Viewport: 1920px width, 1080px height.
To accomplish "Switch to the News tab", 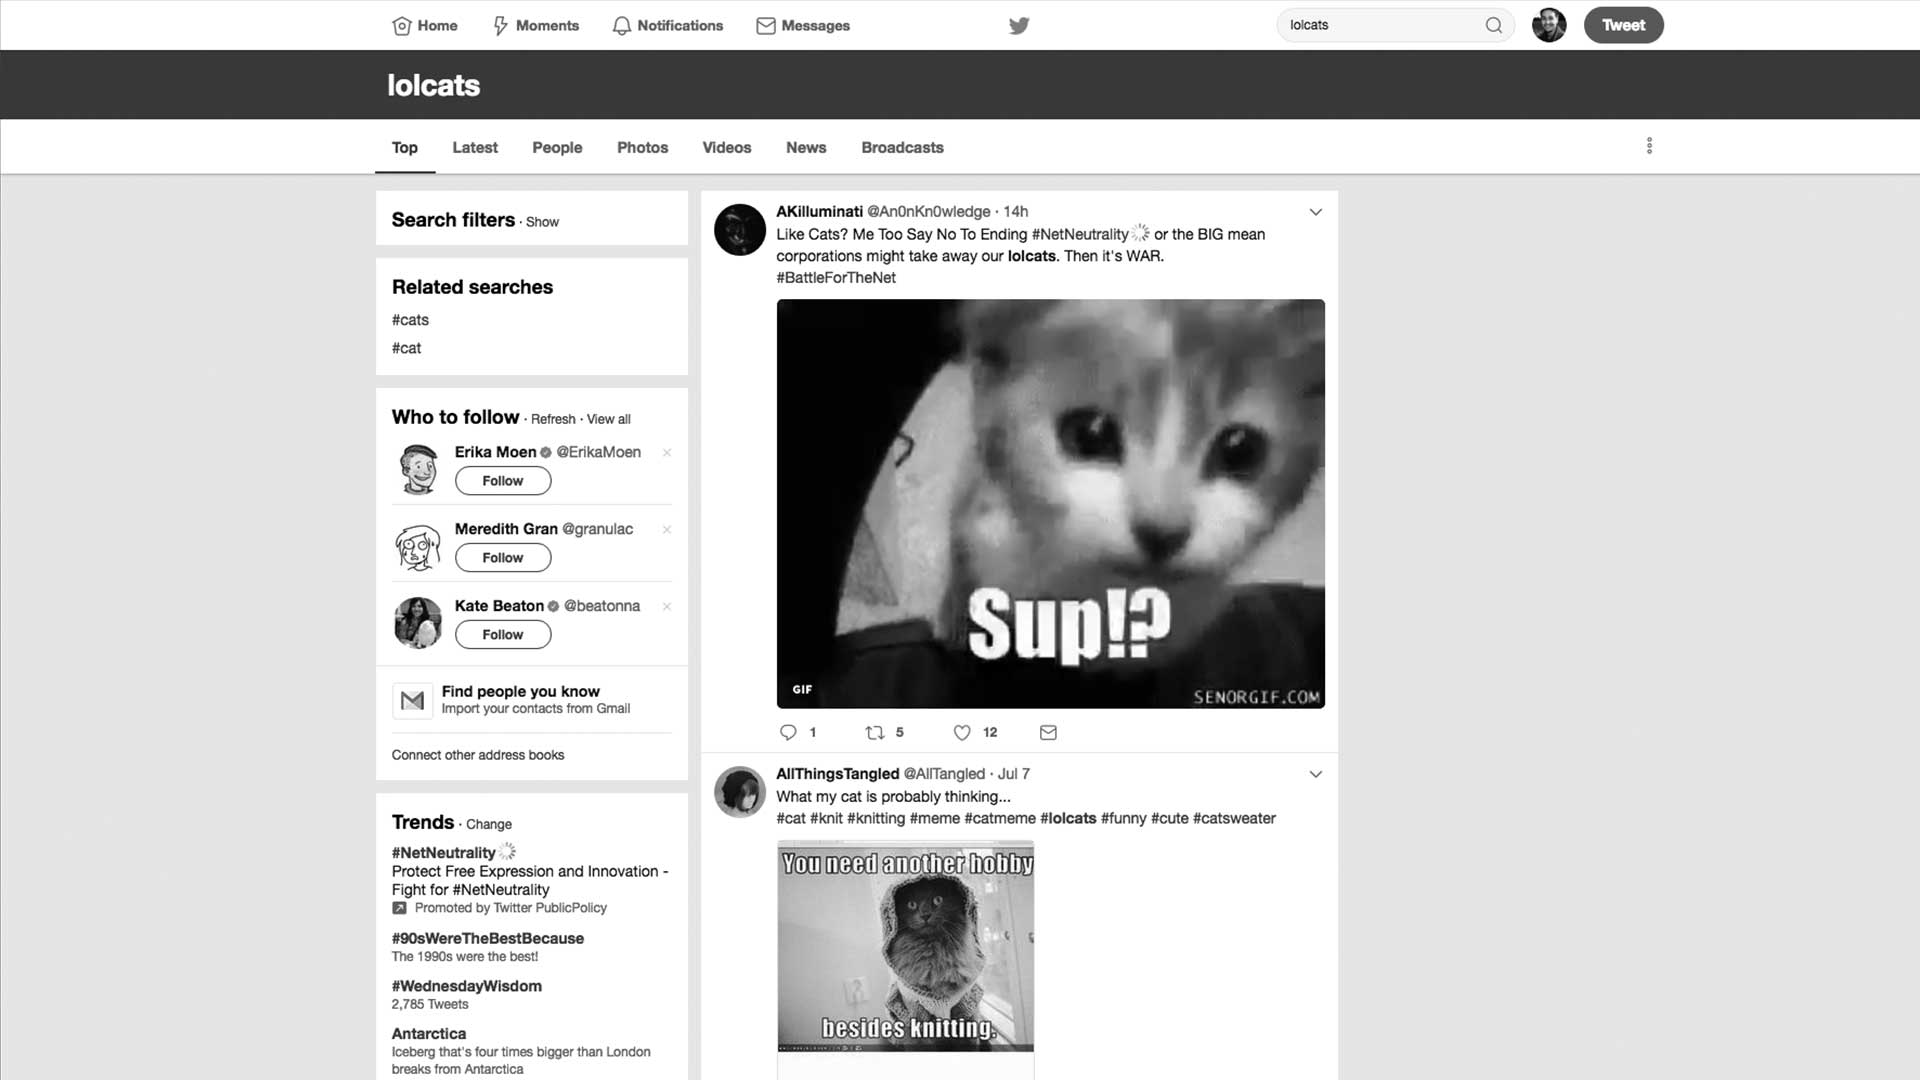I will click(x=806, y=147).
